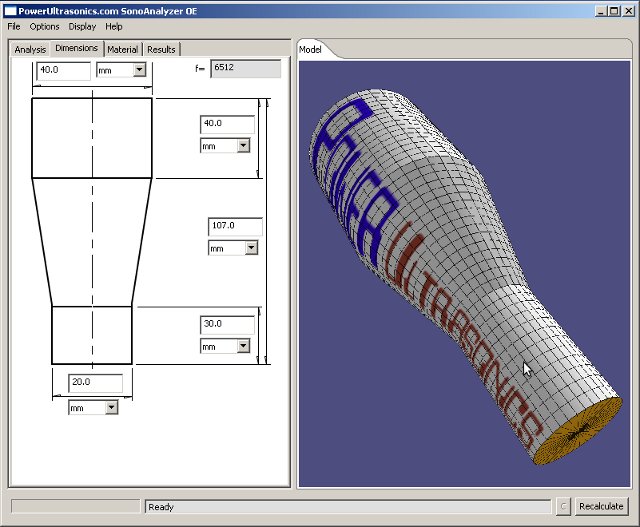The image size is (640, 527).
Task: Open the Display menu
Action: click(x=82, y=27)
